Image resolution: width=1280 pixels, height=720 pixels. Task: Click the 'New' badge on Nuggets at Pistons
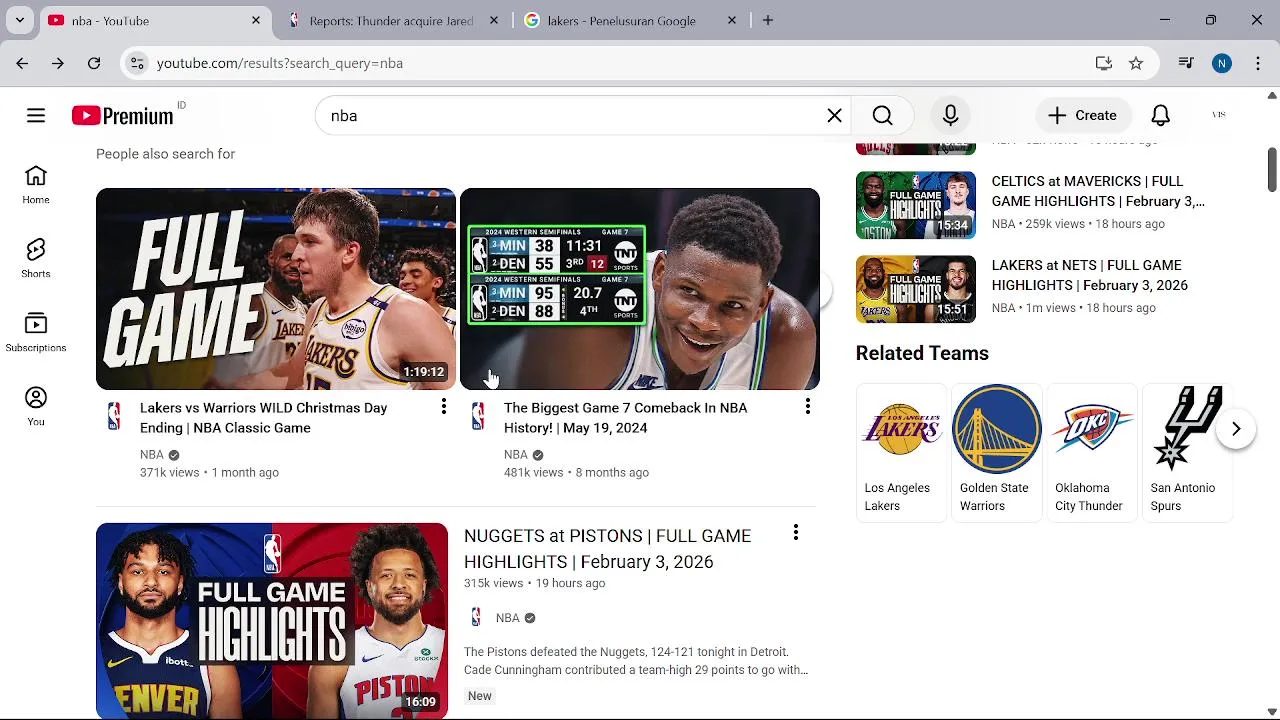click(x=480, y=696)
